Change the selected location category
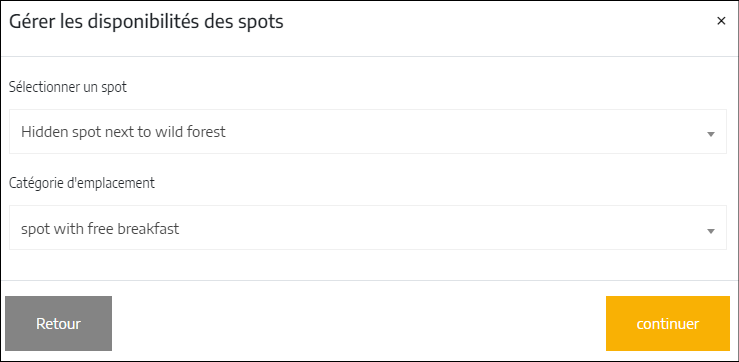 368,228
